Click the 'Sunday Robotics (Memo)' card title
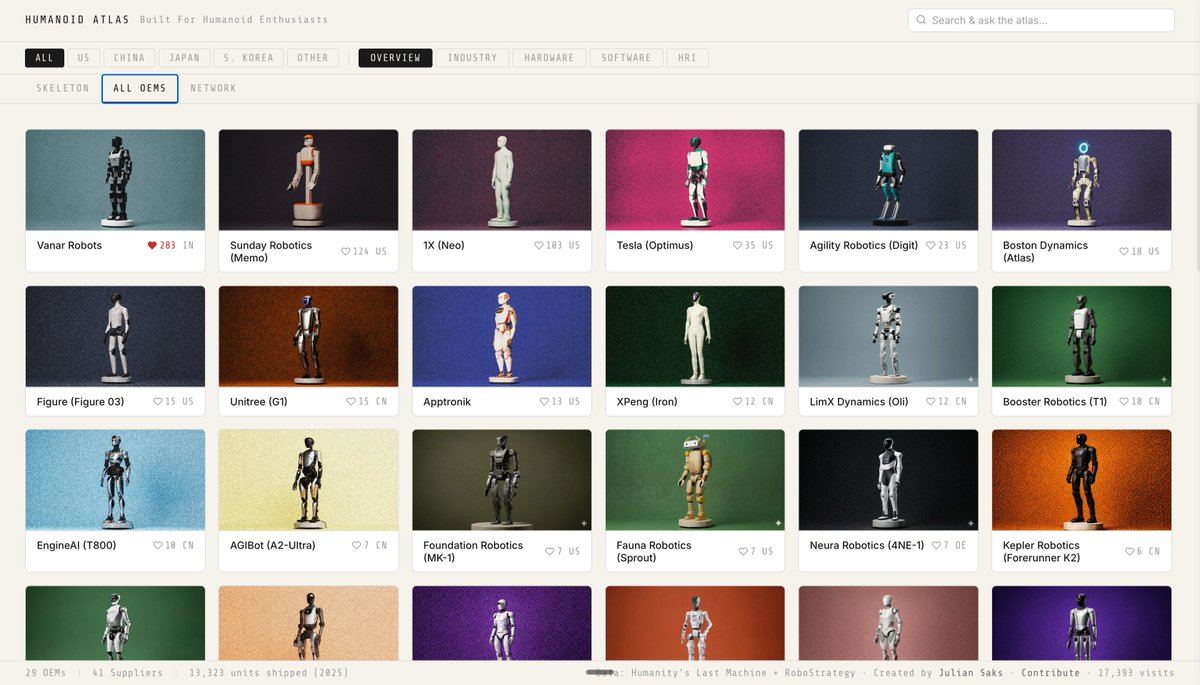Image resolution: width=1200 pixels, height=685 pixels. (271, 251)
